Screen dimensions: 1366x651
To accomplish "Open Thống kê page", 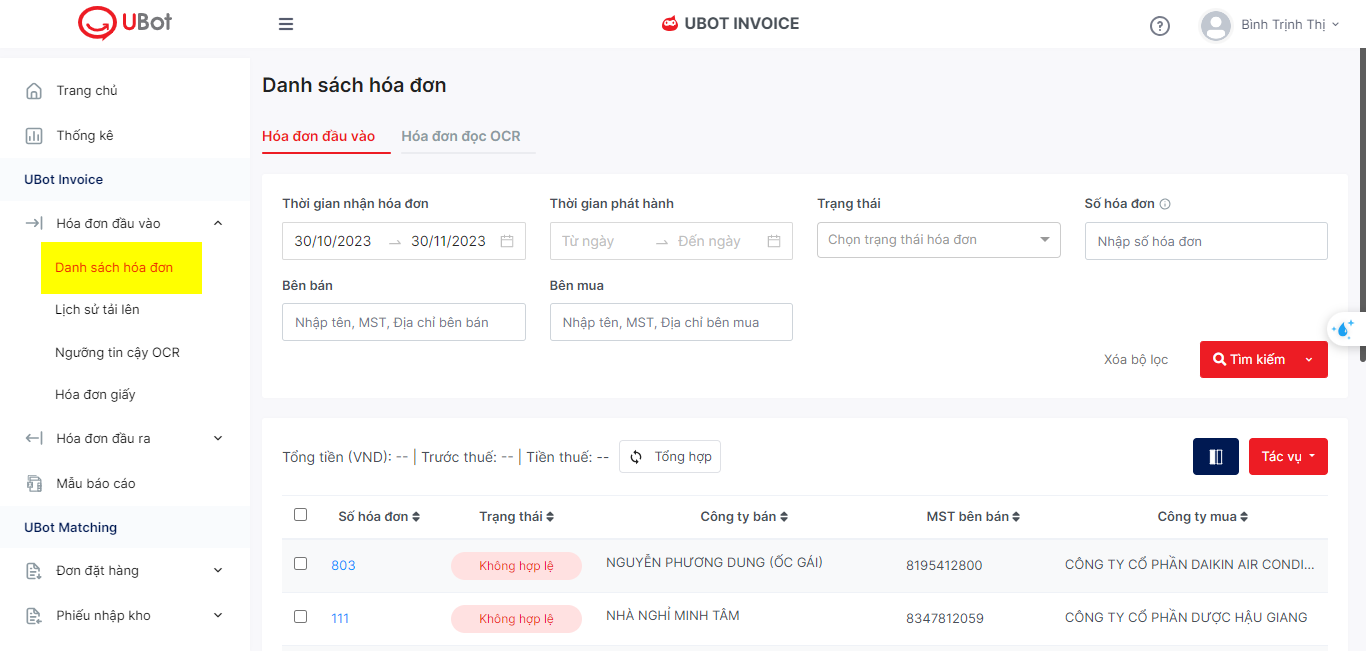I will point(85,136).
